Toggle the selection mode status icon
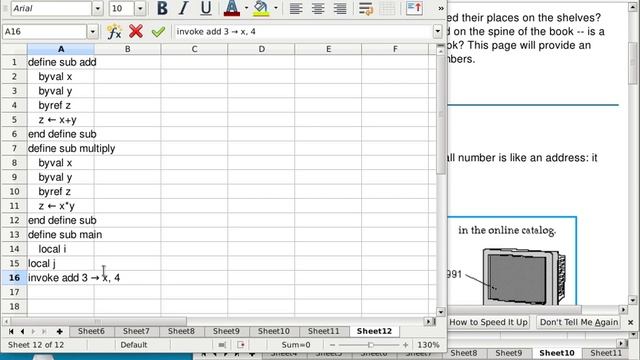 tap(222, 345)
